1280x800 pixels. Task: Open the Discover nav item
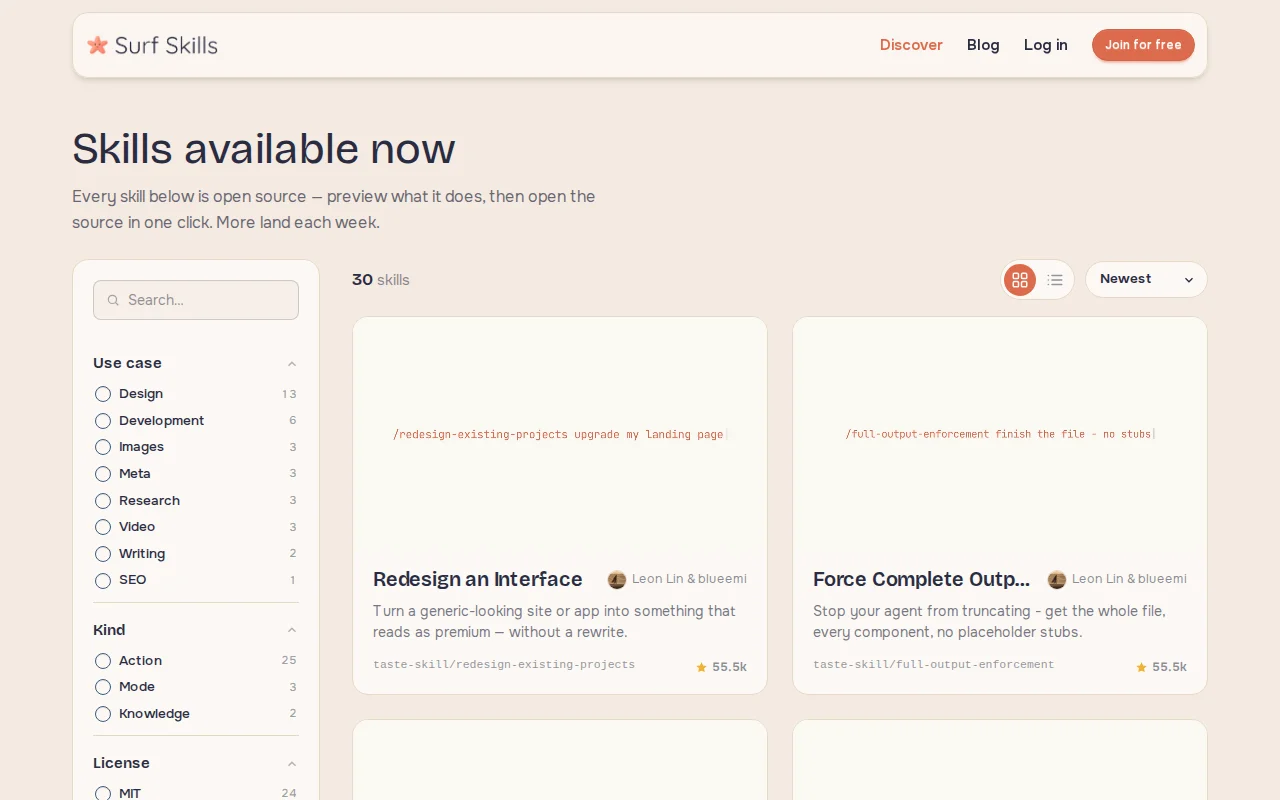pyautogui.click(x=911, y=45)
